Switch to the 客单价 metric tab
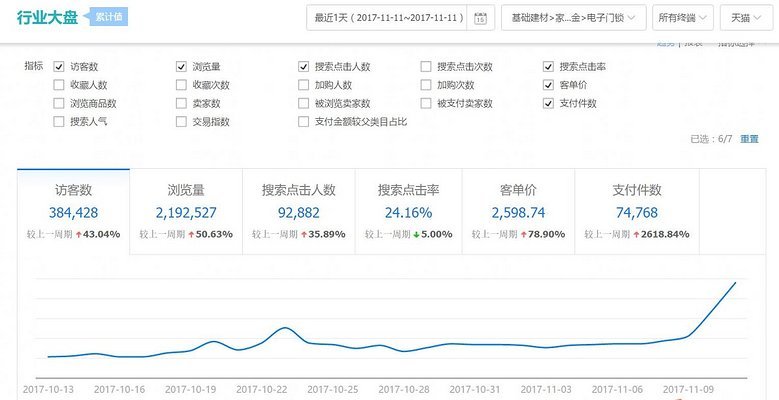Image resolution: width=779 pixels, height=400 pixels. (x=518, y=212)
